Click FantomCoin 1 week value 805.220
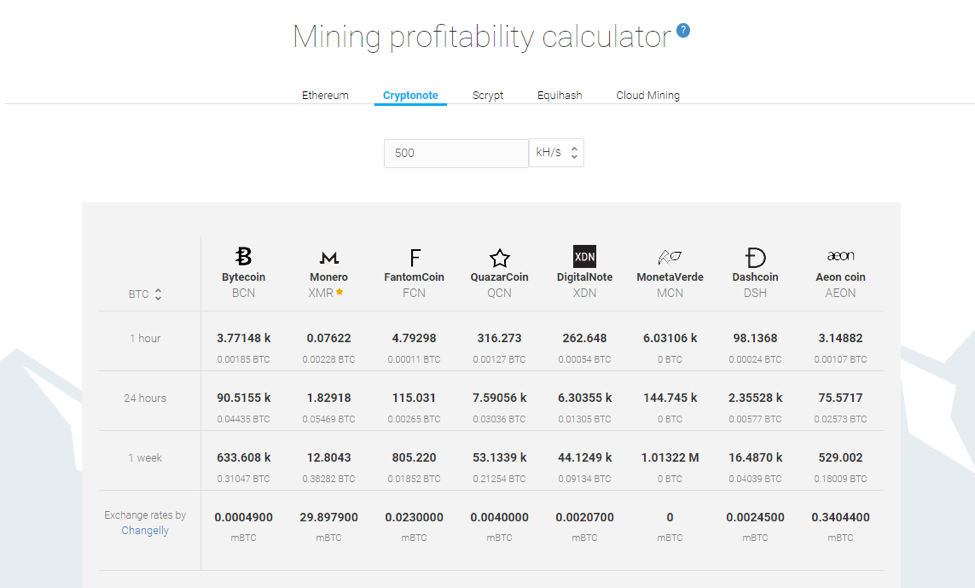Image resolution: width=975 pixels, height=588 pixels. pyautogui.click(x=414, y=457)
